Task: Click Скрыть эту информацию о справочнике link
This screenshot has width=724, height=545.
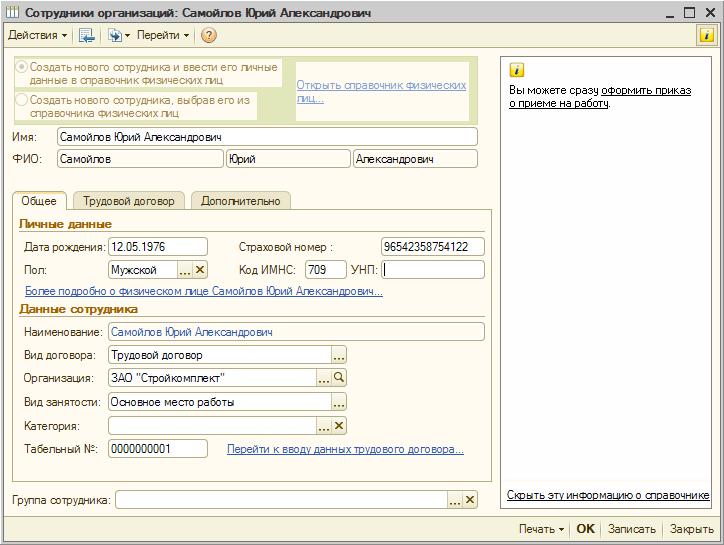Action: coord(608,495)
